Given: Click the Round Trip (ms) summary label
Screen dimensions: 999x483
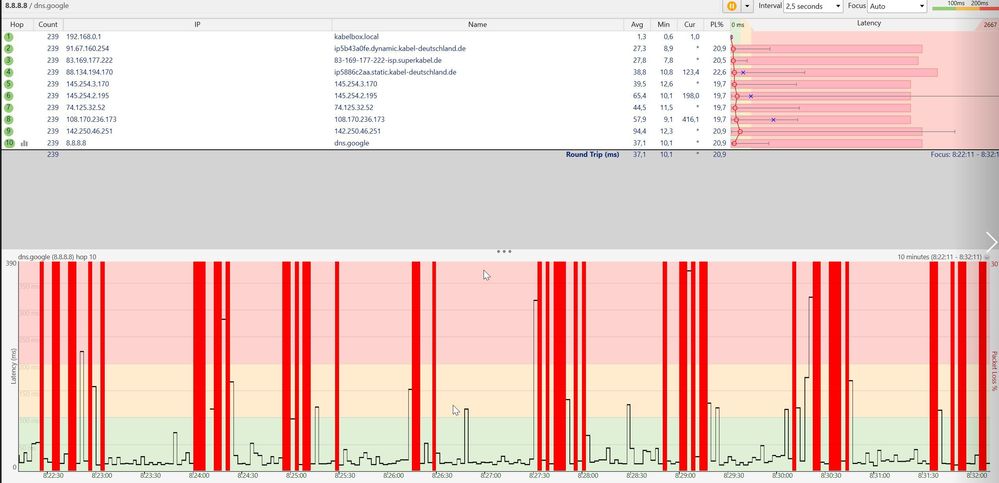Looking at the screenshot, I should (593, 154).
